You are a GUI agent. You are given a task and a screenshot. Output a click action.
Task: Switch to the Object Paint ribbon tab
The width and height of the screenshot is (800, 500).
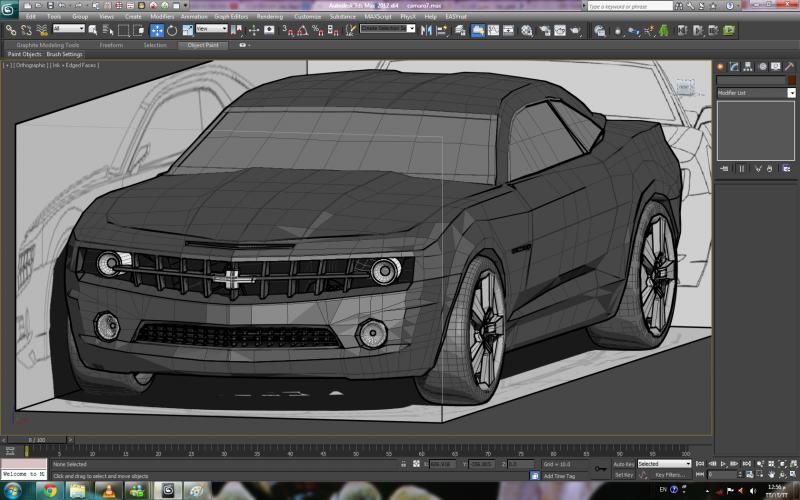pos(200,45)
